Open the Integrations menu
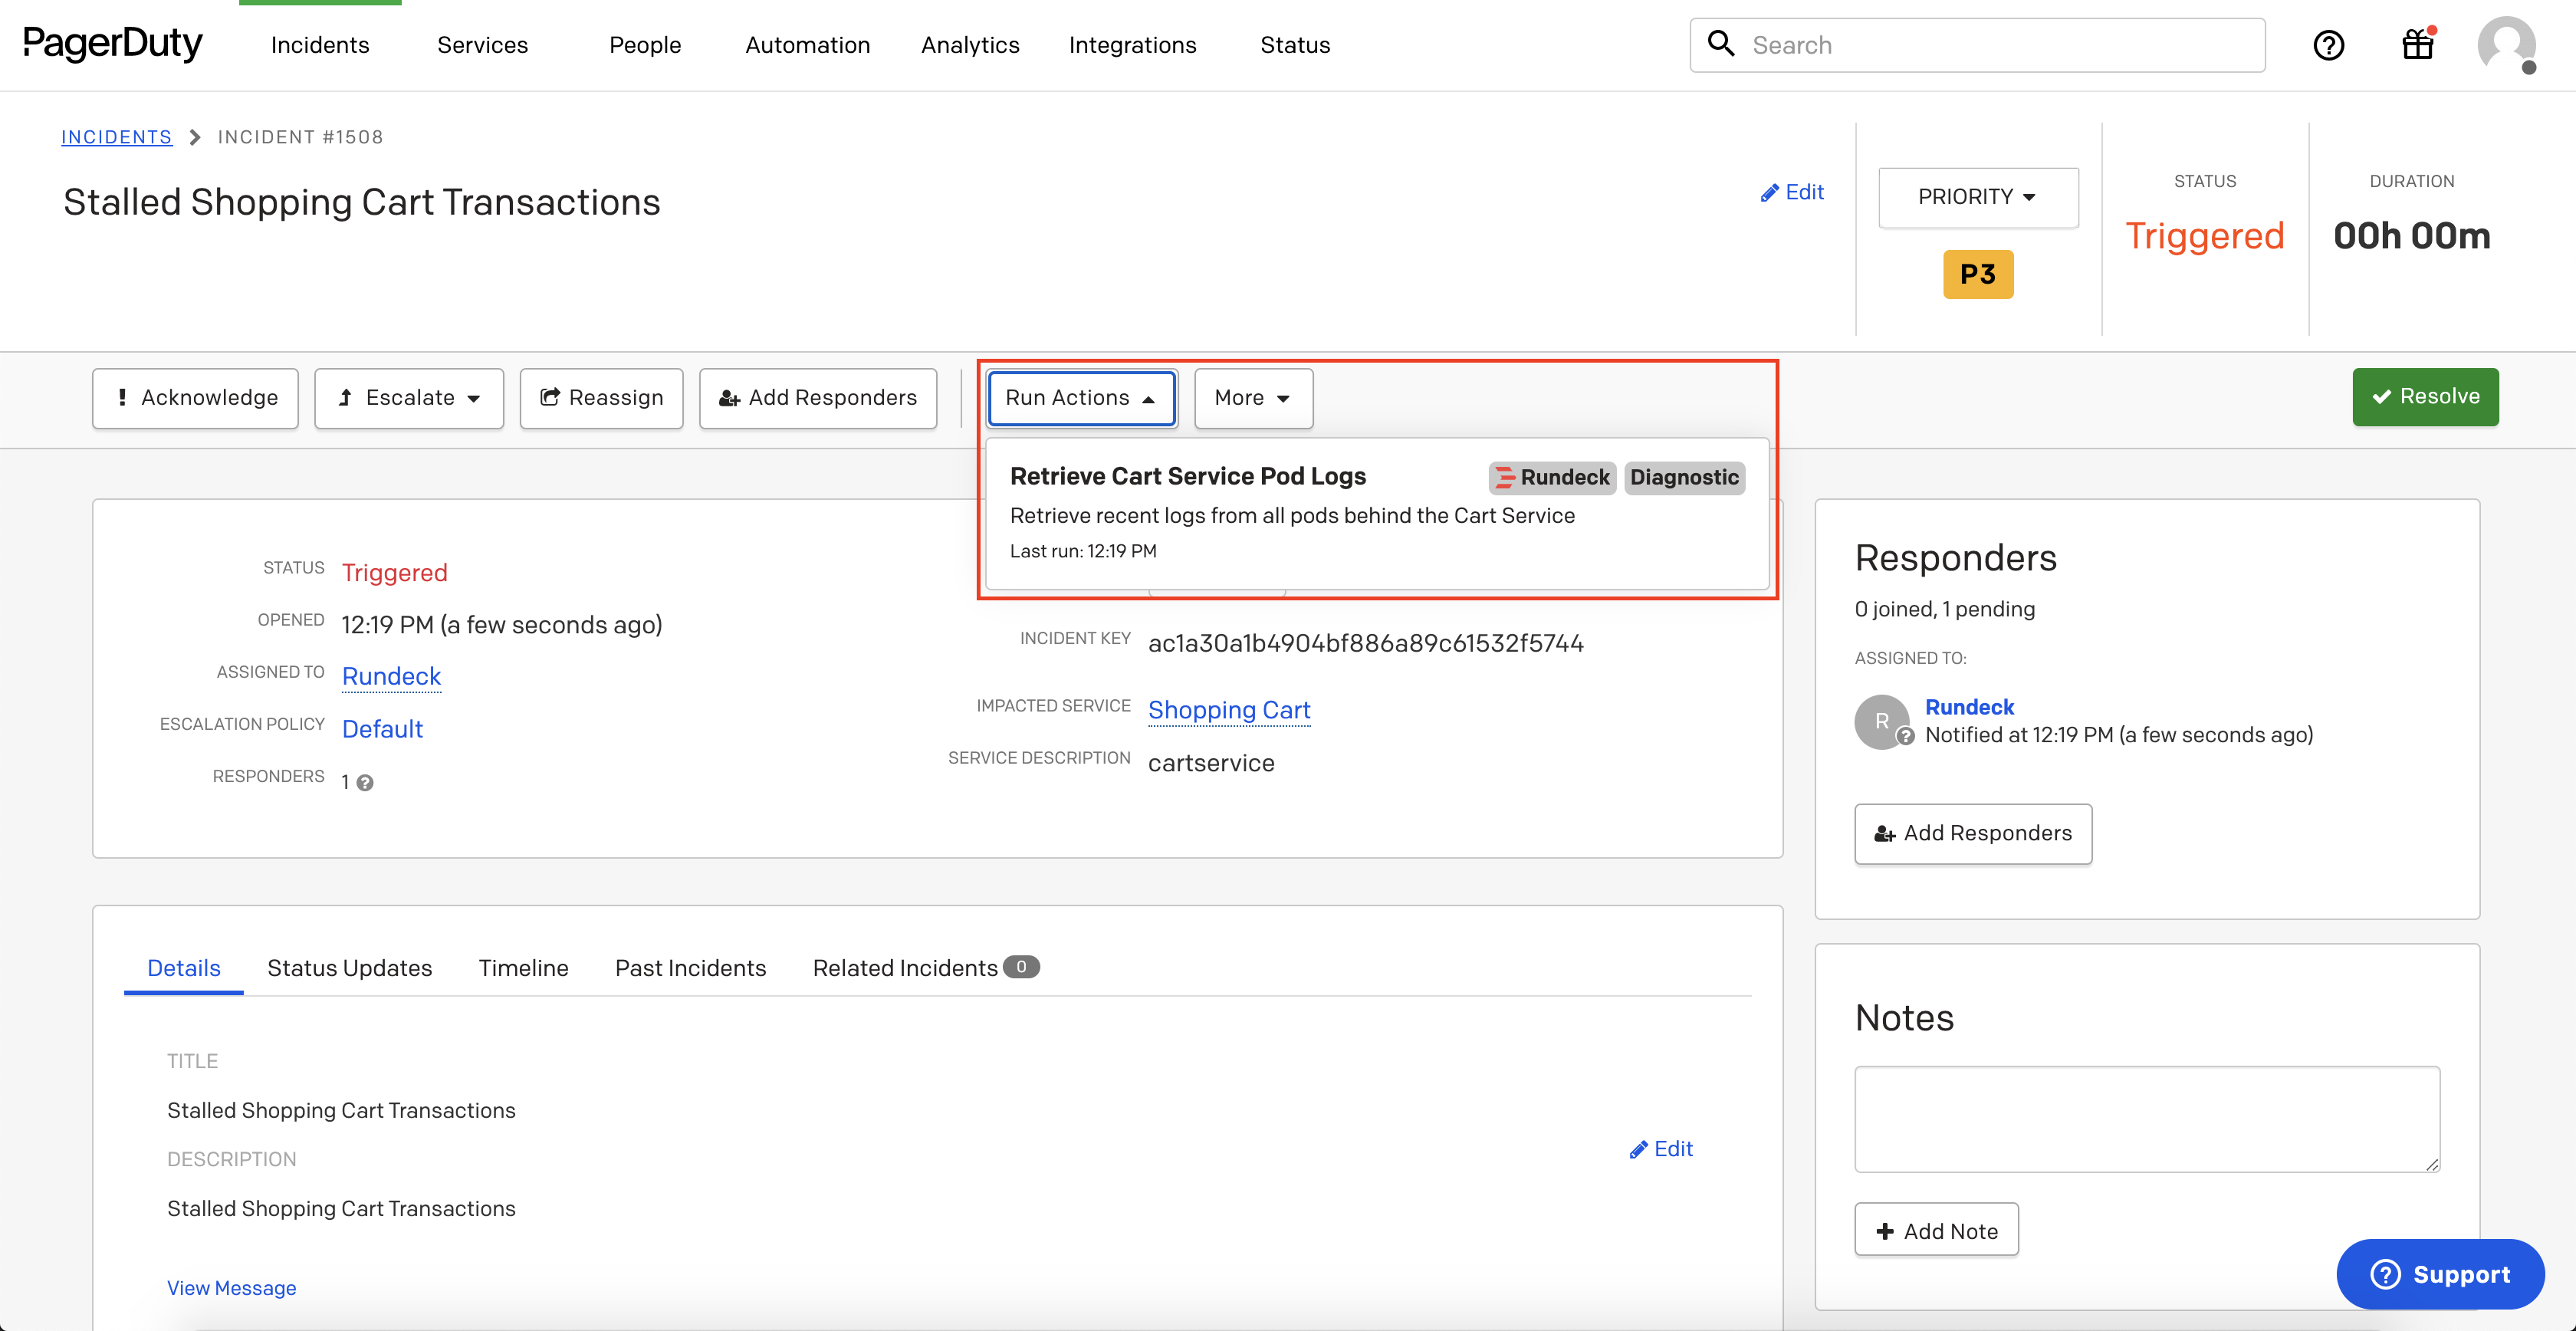The width and height of the screenshot is (2576, 1331). point(1132,45)
